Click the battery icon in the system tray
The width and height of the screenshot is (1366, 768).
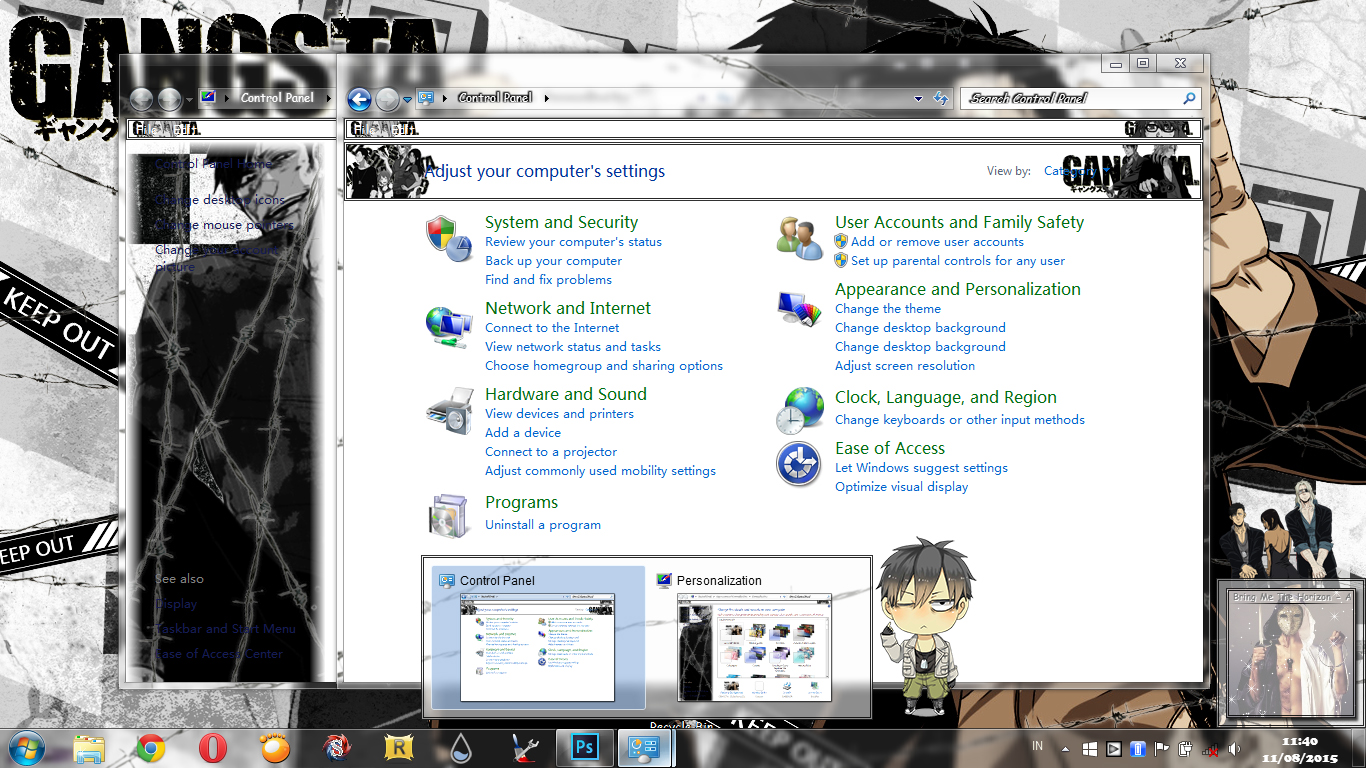[1137, 749]
